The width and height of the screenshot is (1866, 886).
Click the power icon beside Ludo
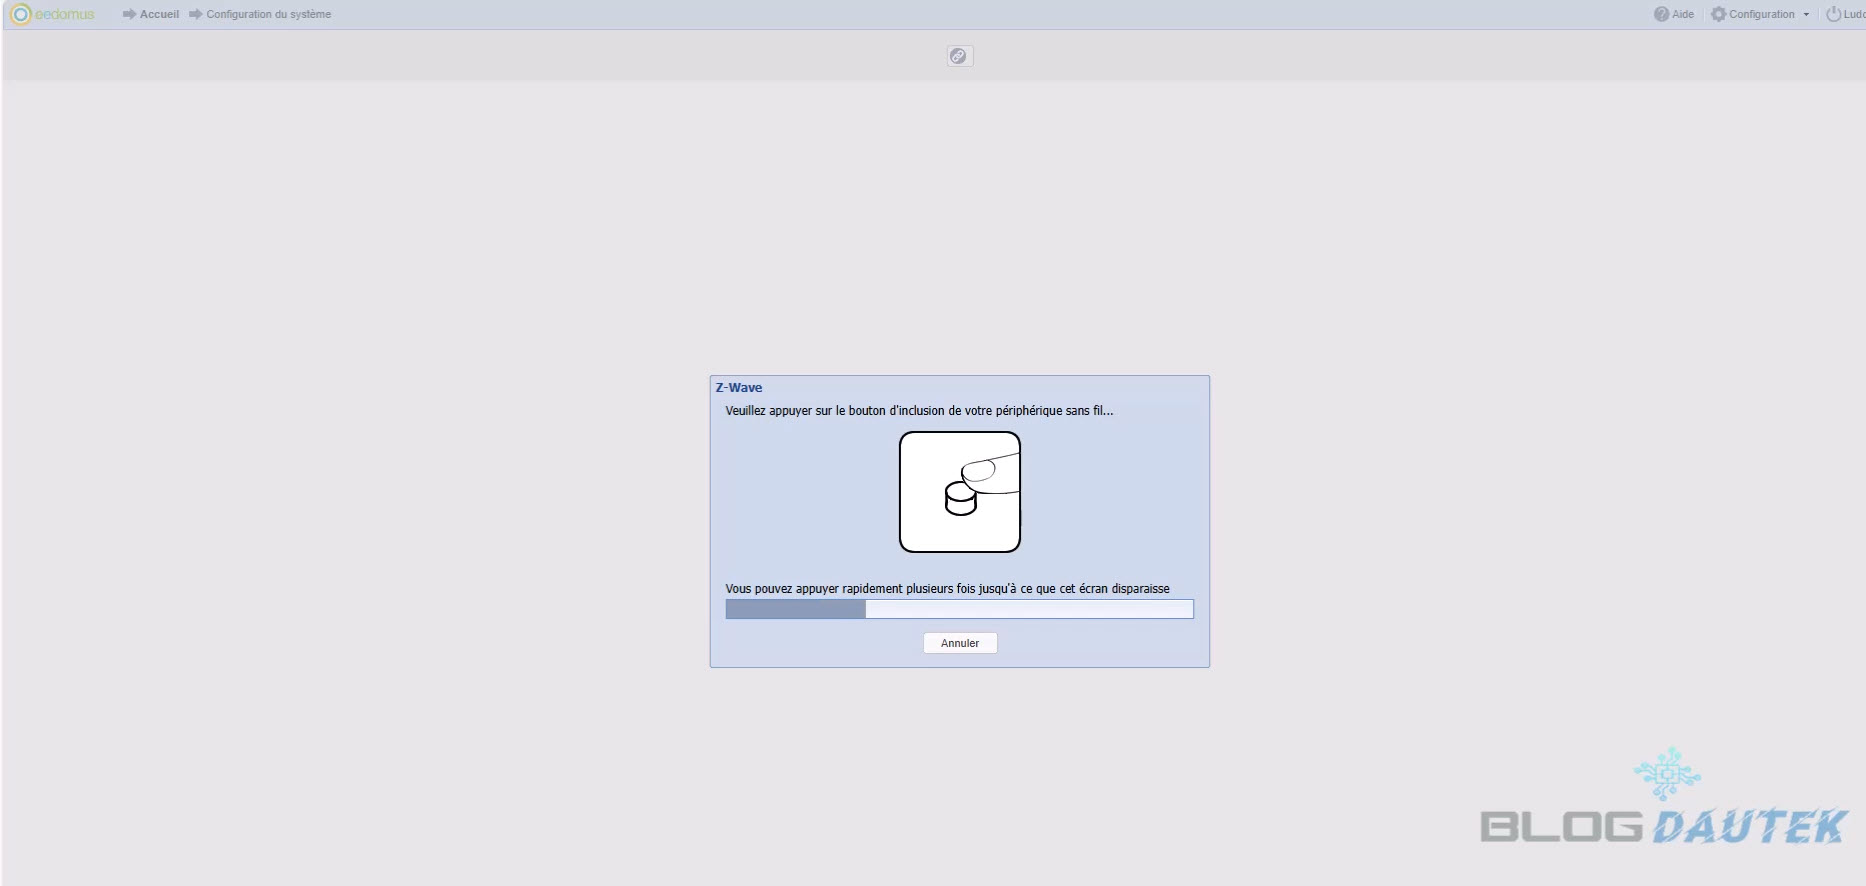(x=1833, y=14)
